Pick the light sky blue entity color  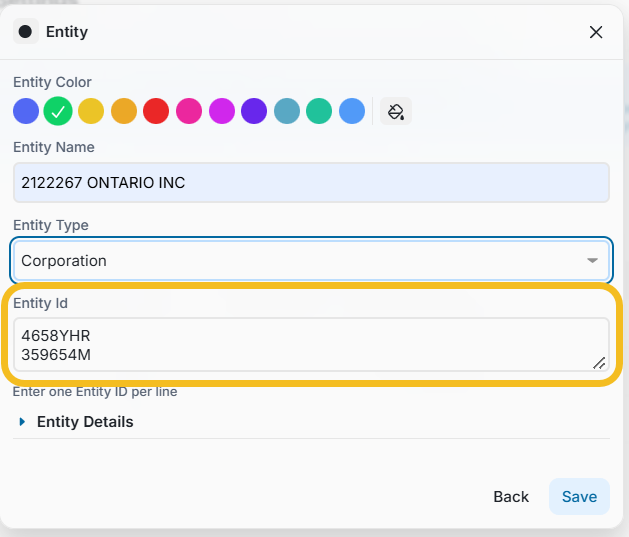click(352, 111)
